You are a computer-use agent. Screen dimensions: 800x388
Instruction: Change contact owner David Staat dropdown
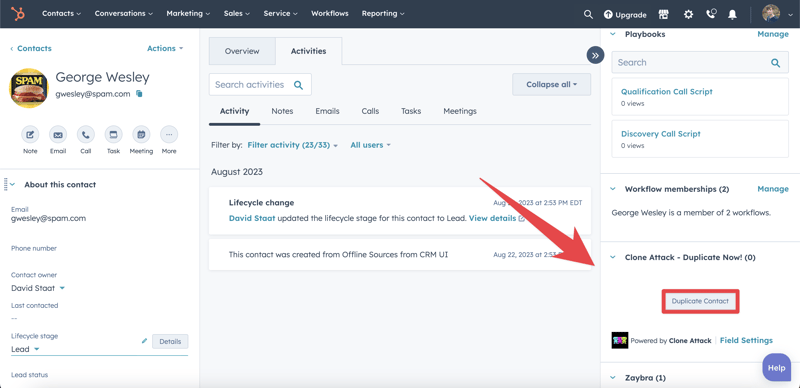point(38,288)
